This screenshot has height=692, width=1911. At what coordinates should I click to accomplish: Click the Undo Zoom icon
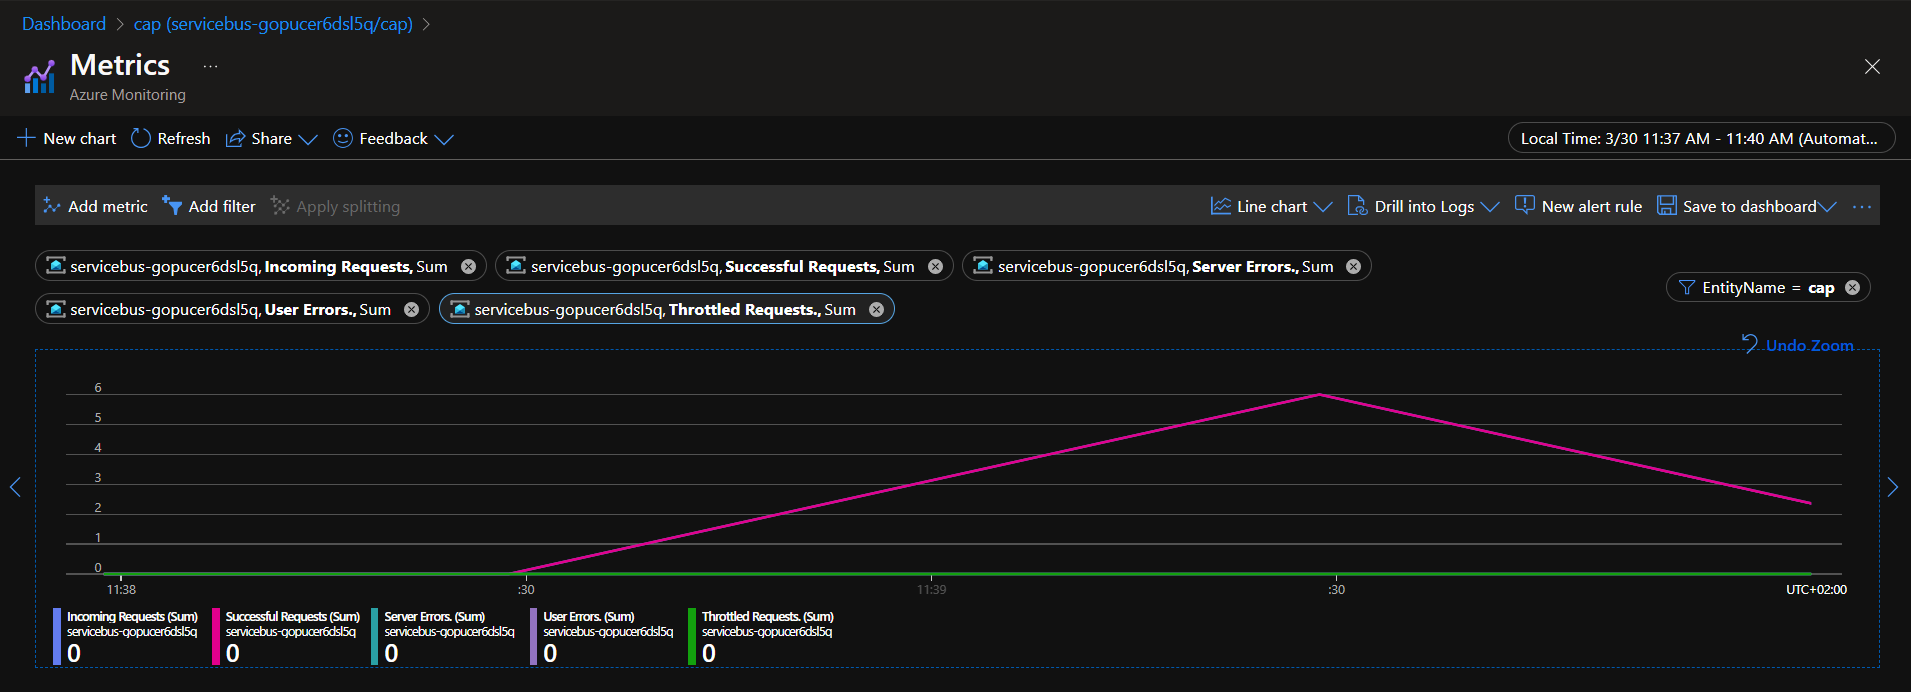(x=1749, y=344)
